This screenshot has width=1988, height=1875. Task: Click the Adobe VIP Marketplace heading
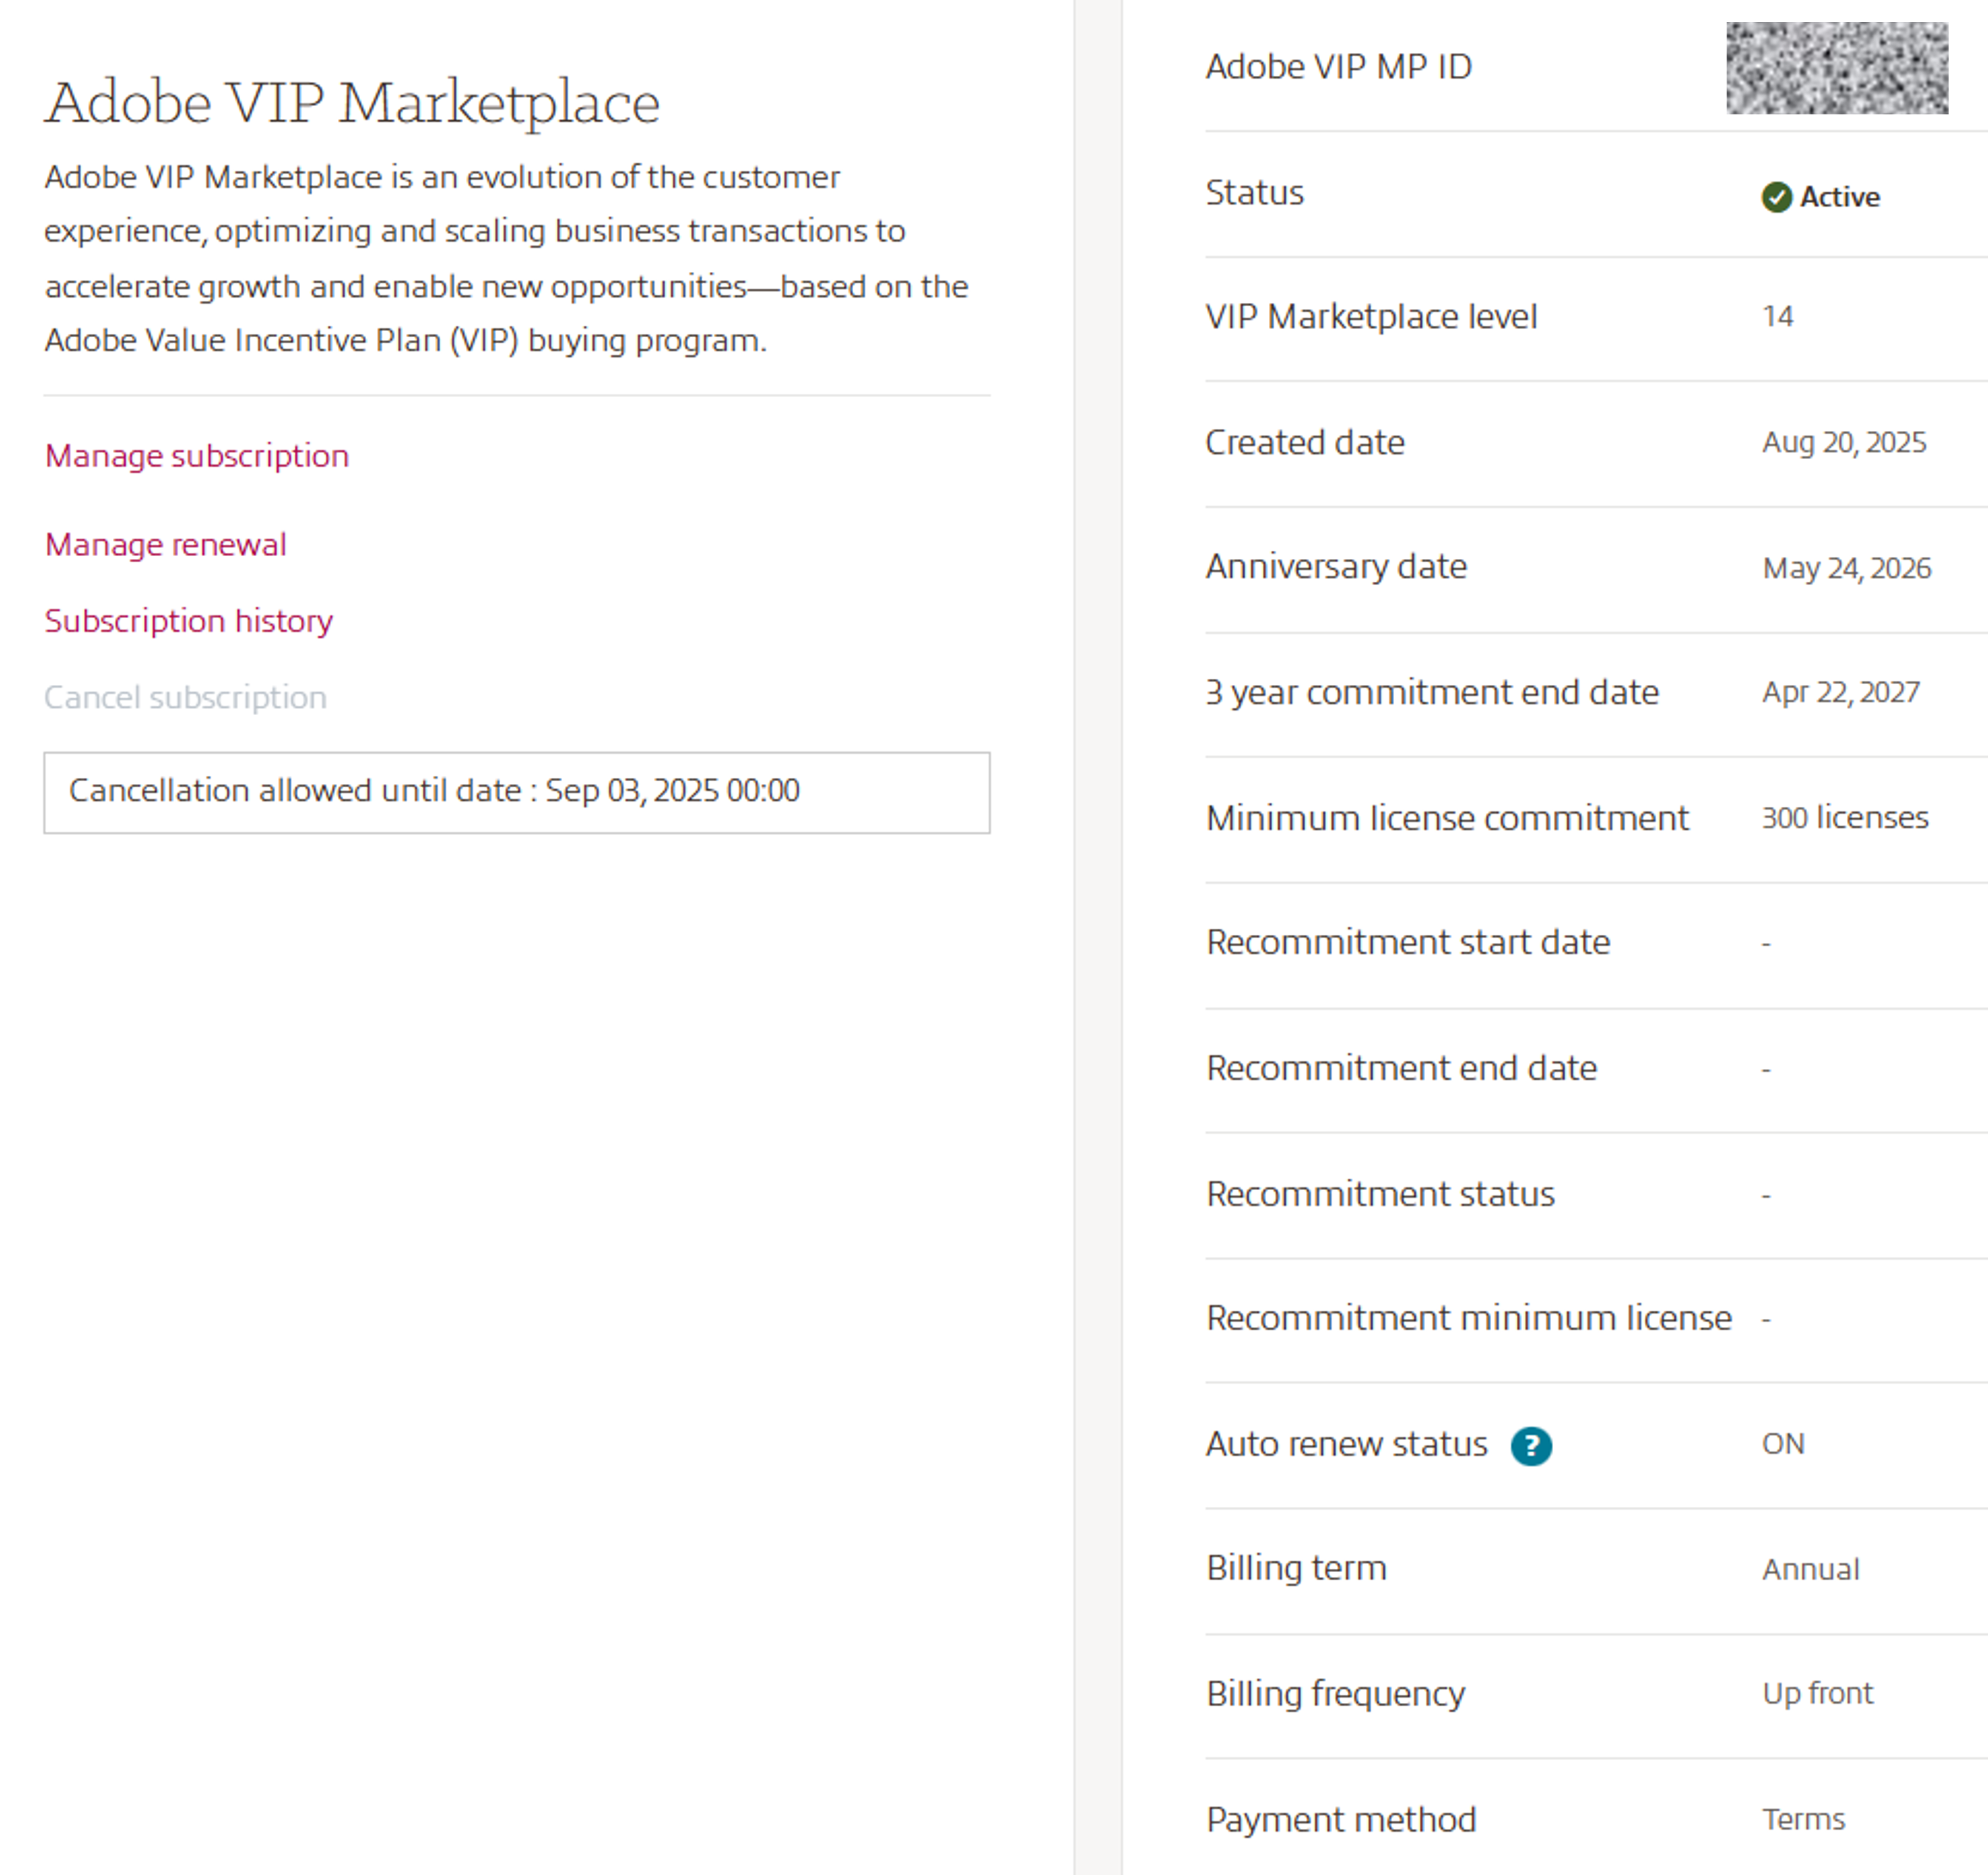tap(353, 100)
